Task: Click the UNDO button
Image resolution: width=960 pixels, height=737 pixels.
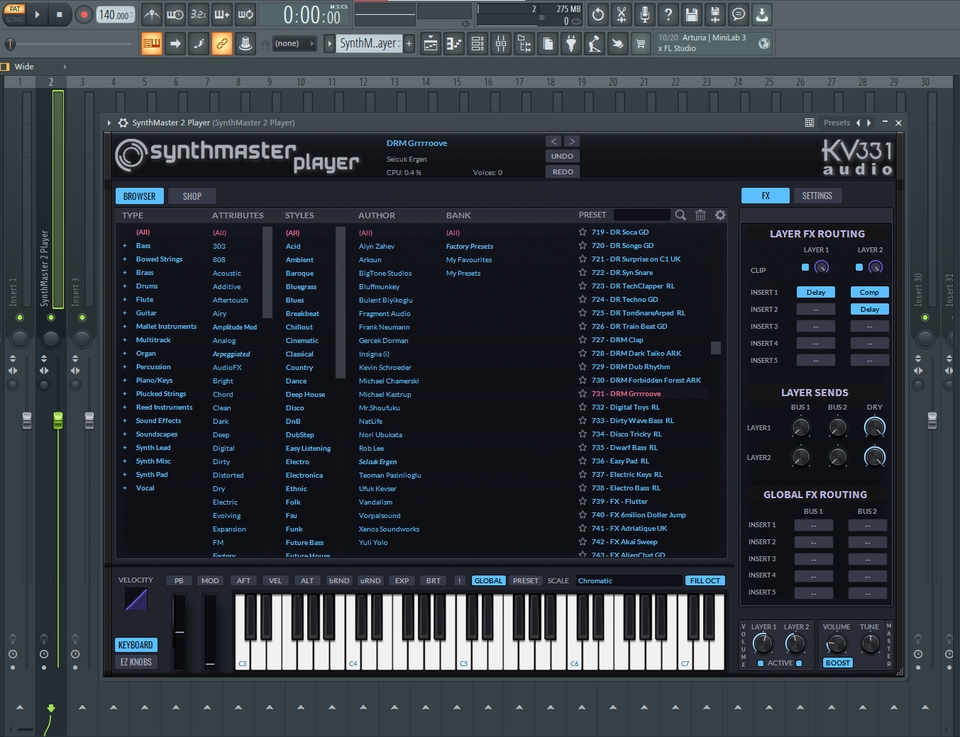Action: pyautogui.click(x=562, y=156)
